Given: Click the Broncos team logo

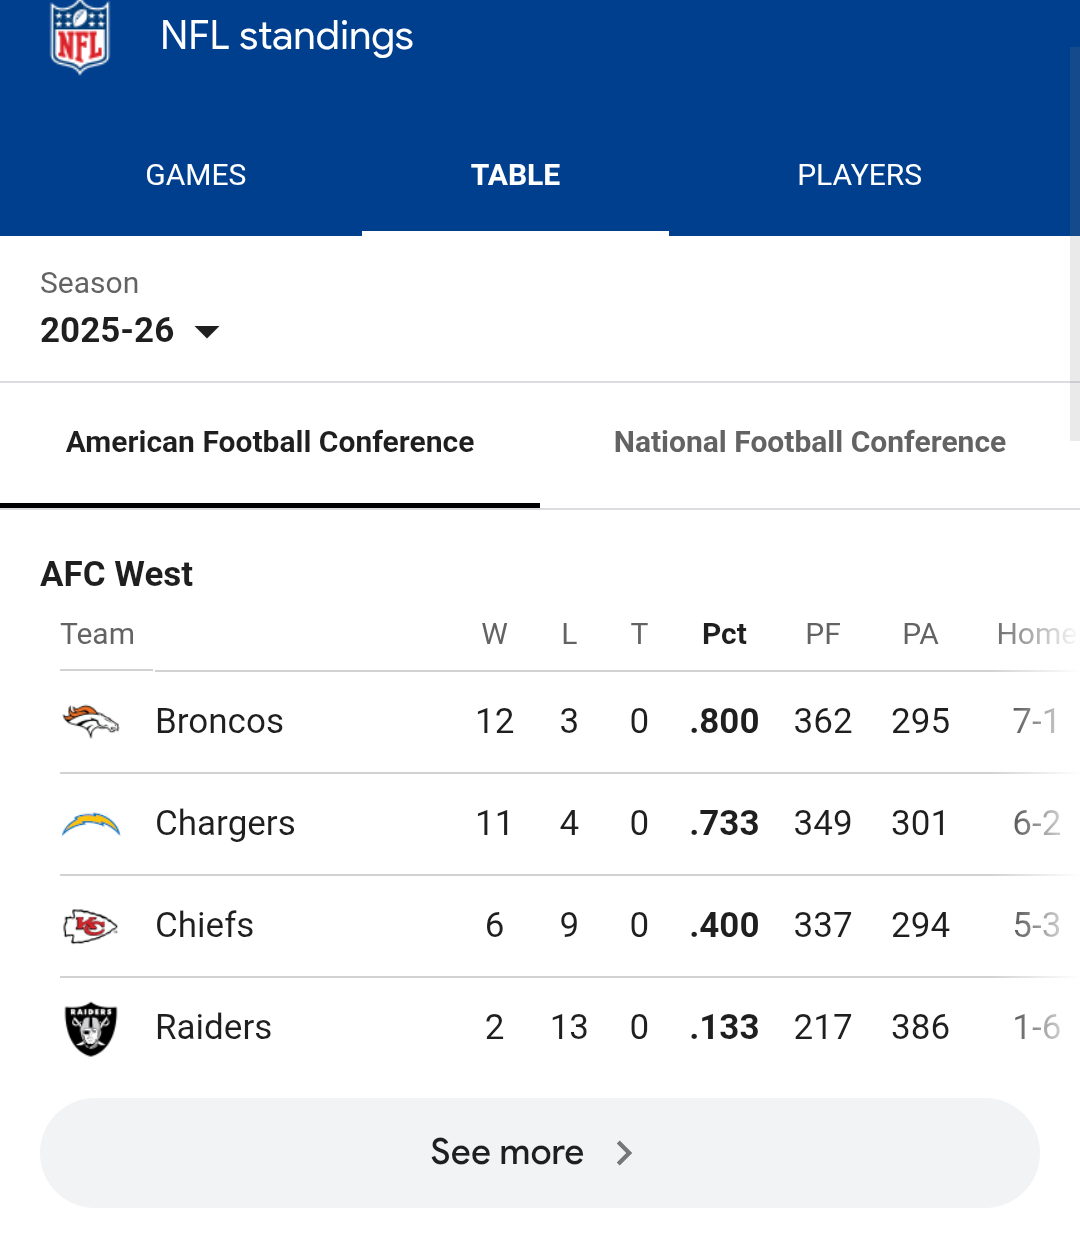Looking at the screenshot, I should tap(91, 721).
